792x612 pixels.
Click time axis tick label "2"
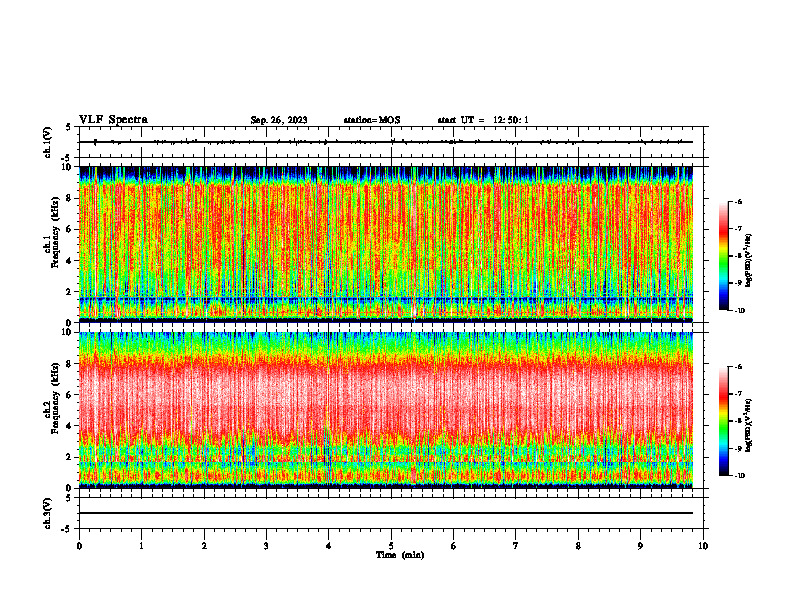204,546
